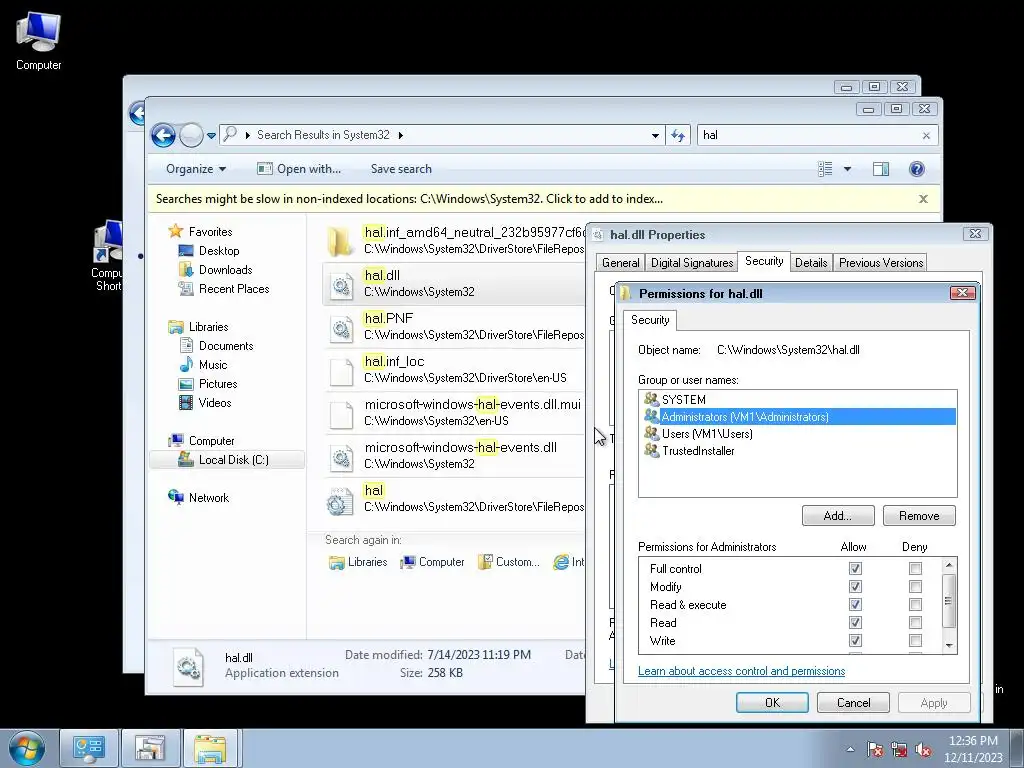Toggle the preview pane icon

(880, 168)
